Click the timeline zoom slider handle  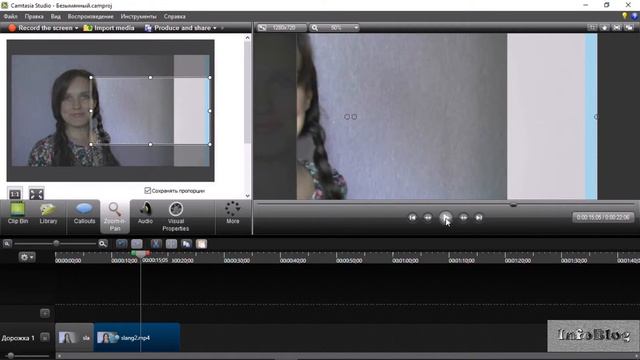(56, 244)
